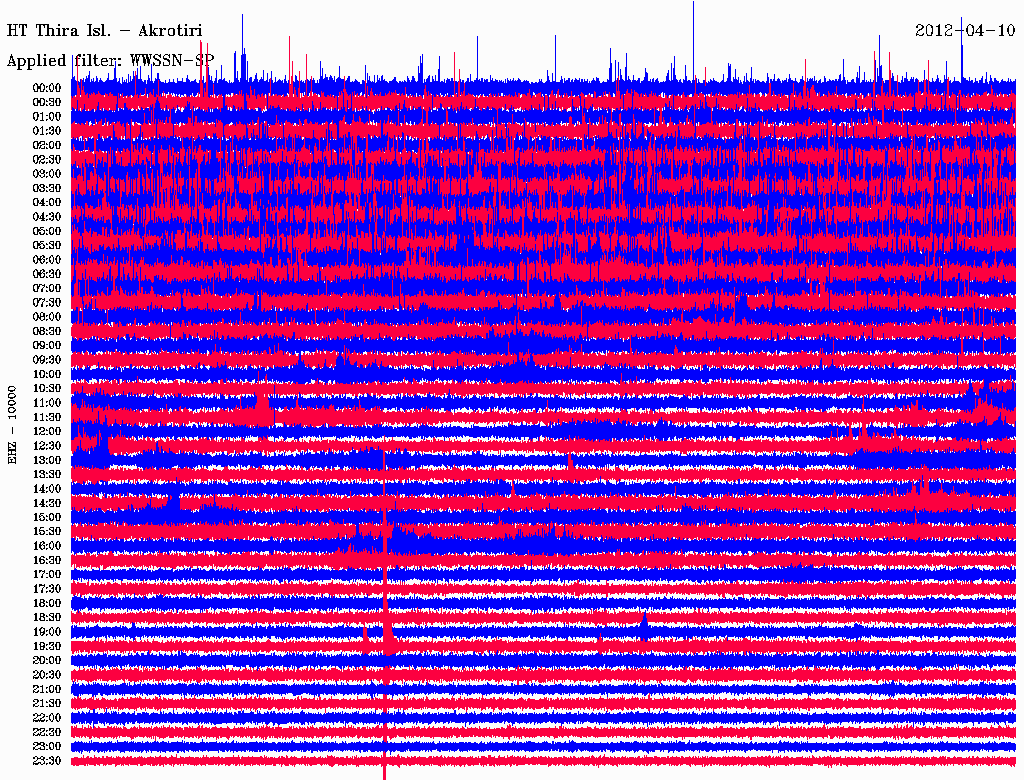
Task: Select the 06:30 time label
Action: 47,274
